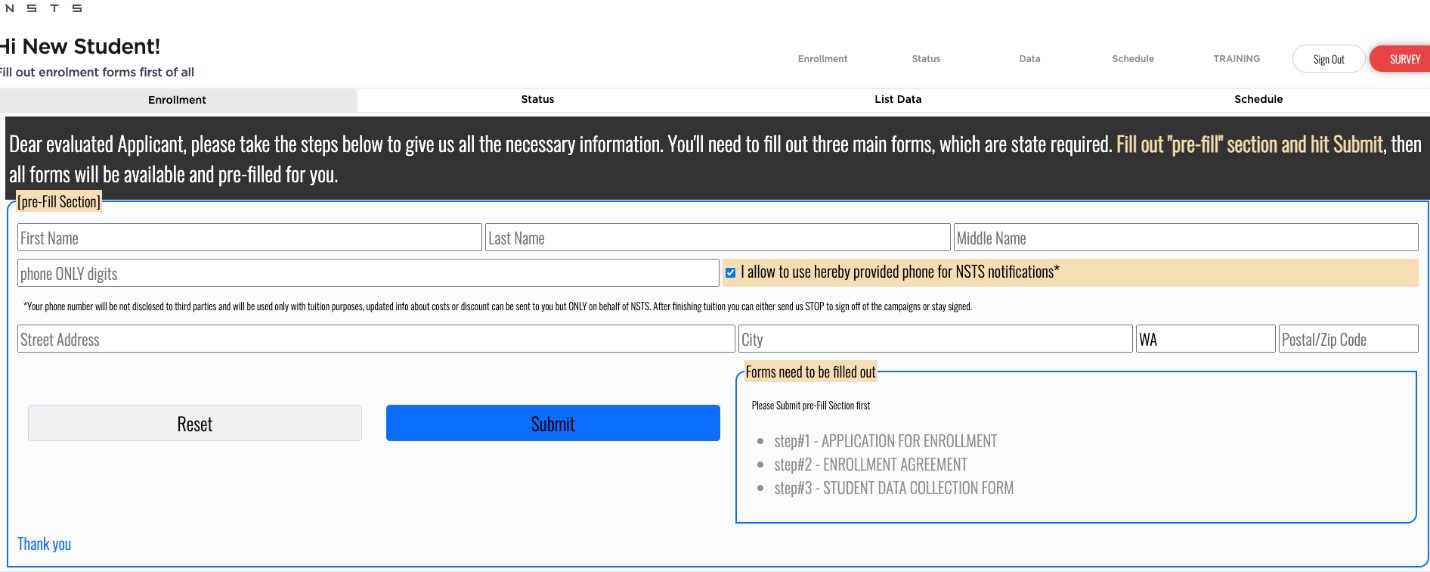Click the NSTS logo at top left

[41, 8]
